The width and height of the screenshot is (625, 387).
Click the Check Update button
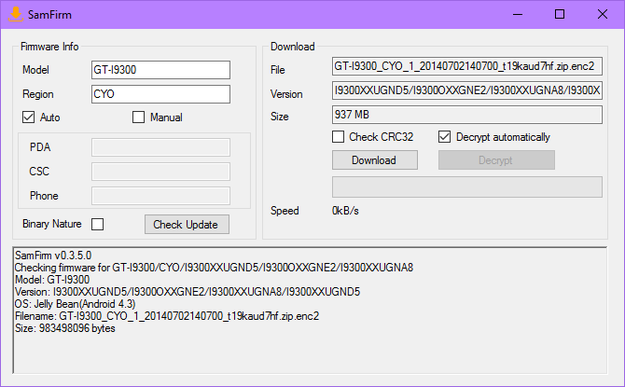click(x=187, y=224)
